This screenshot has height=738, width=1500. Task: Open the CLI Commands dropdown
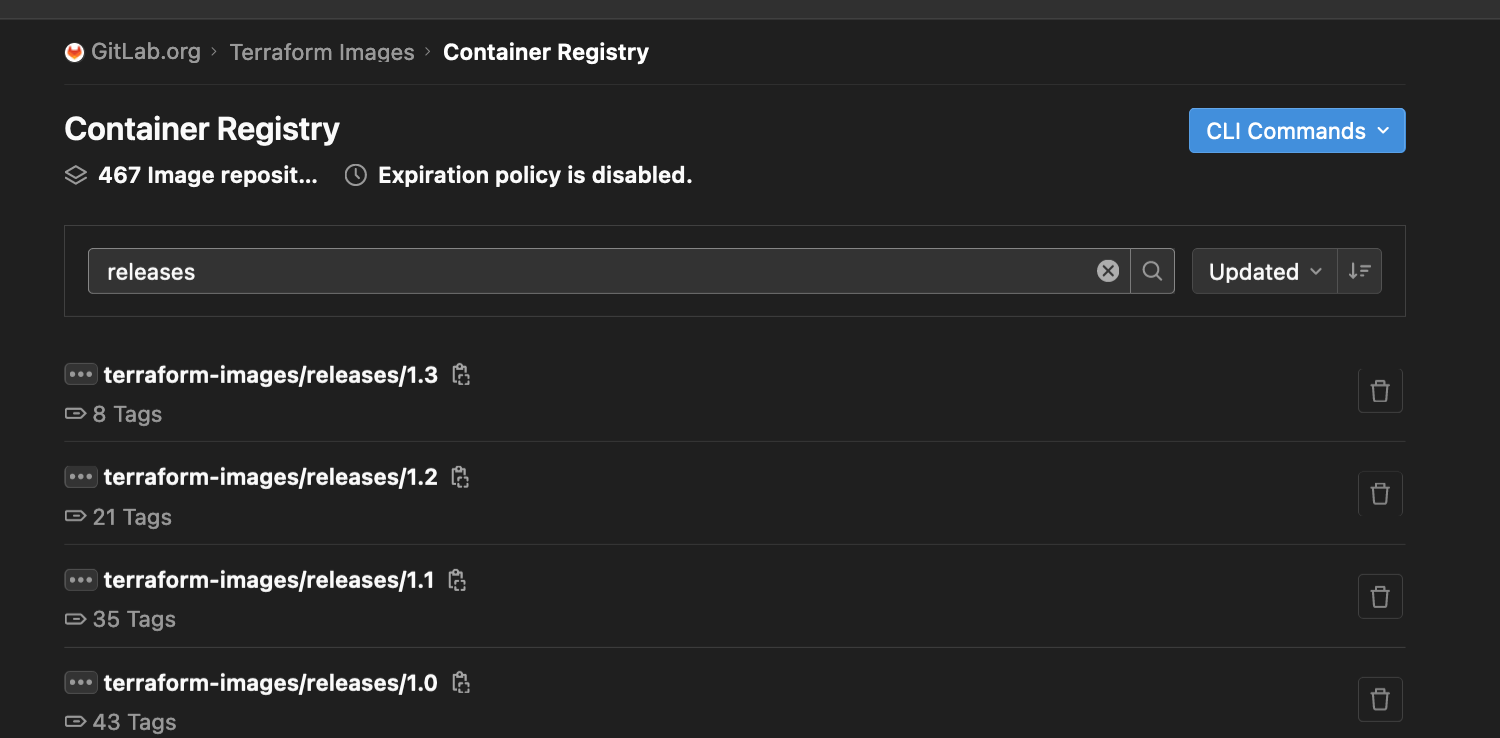pyautogui.click(x=1296, y=131)
